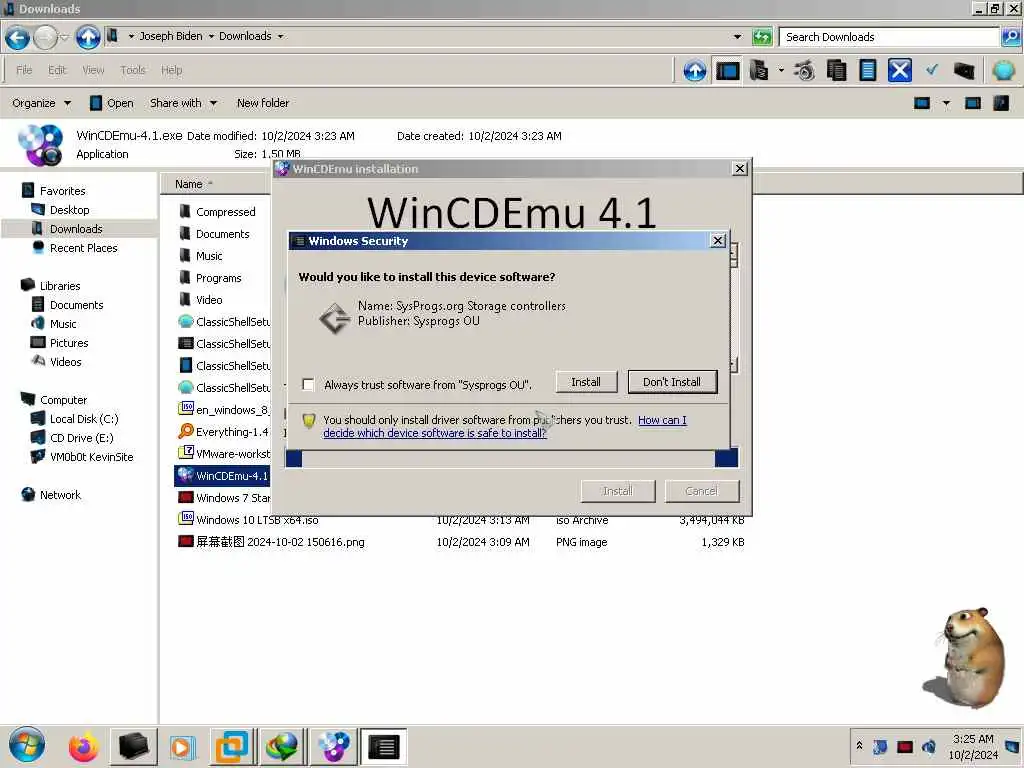
Task: Click the blue lined document toolbar icon
Action: point(867,71)
